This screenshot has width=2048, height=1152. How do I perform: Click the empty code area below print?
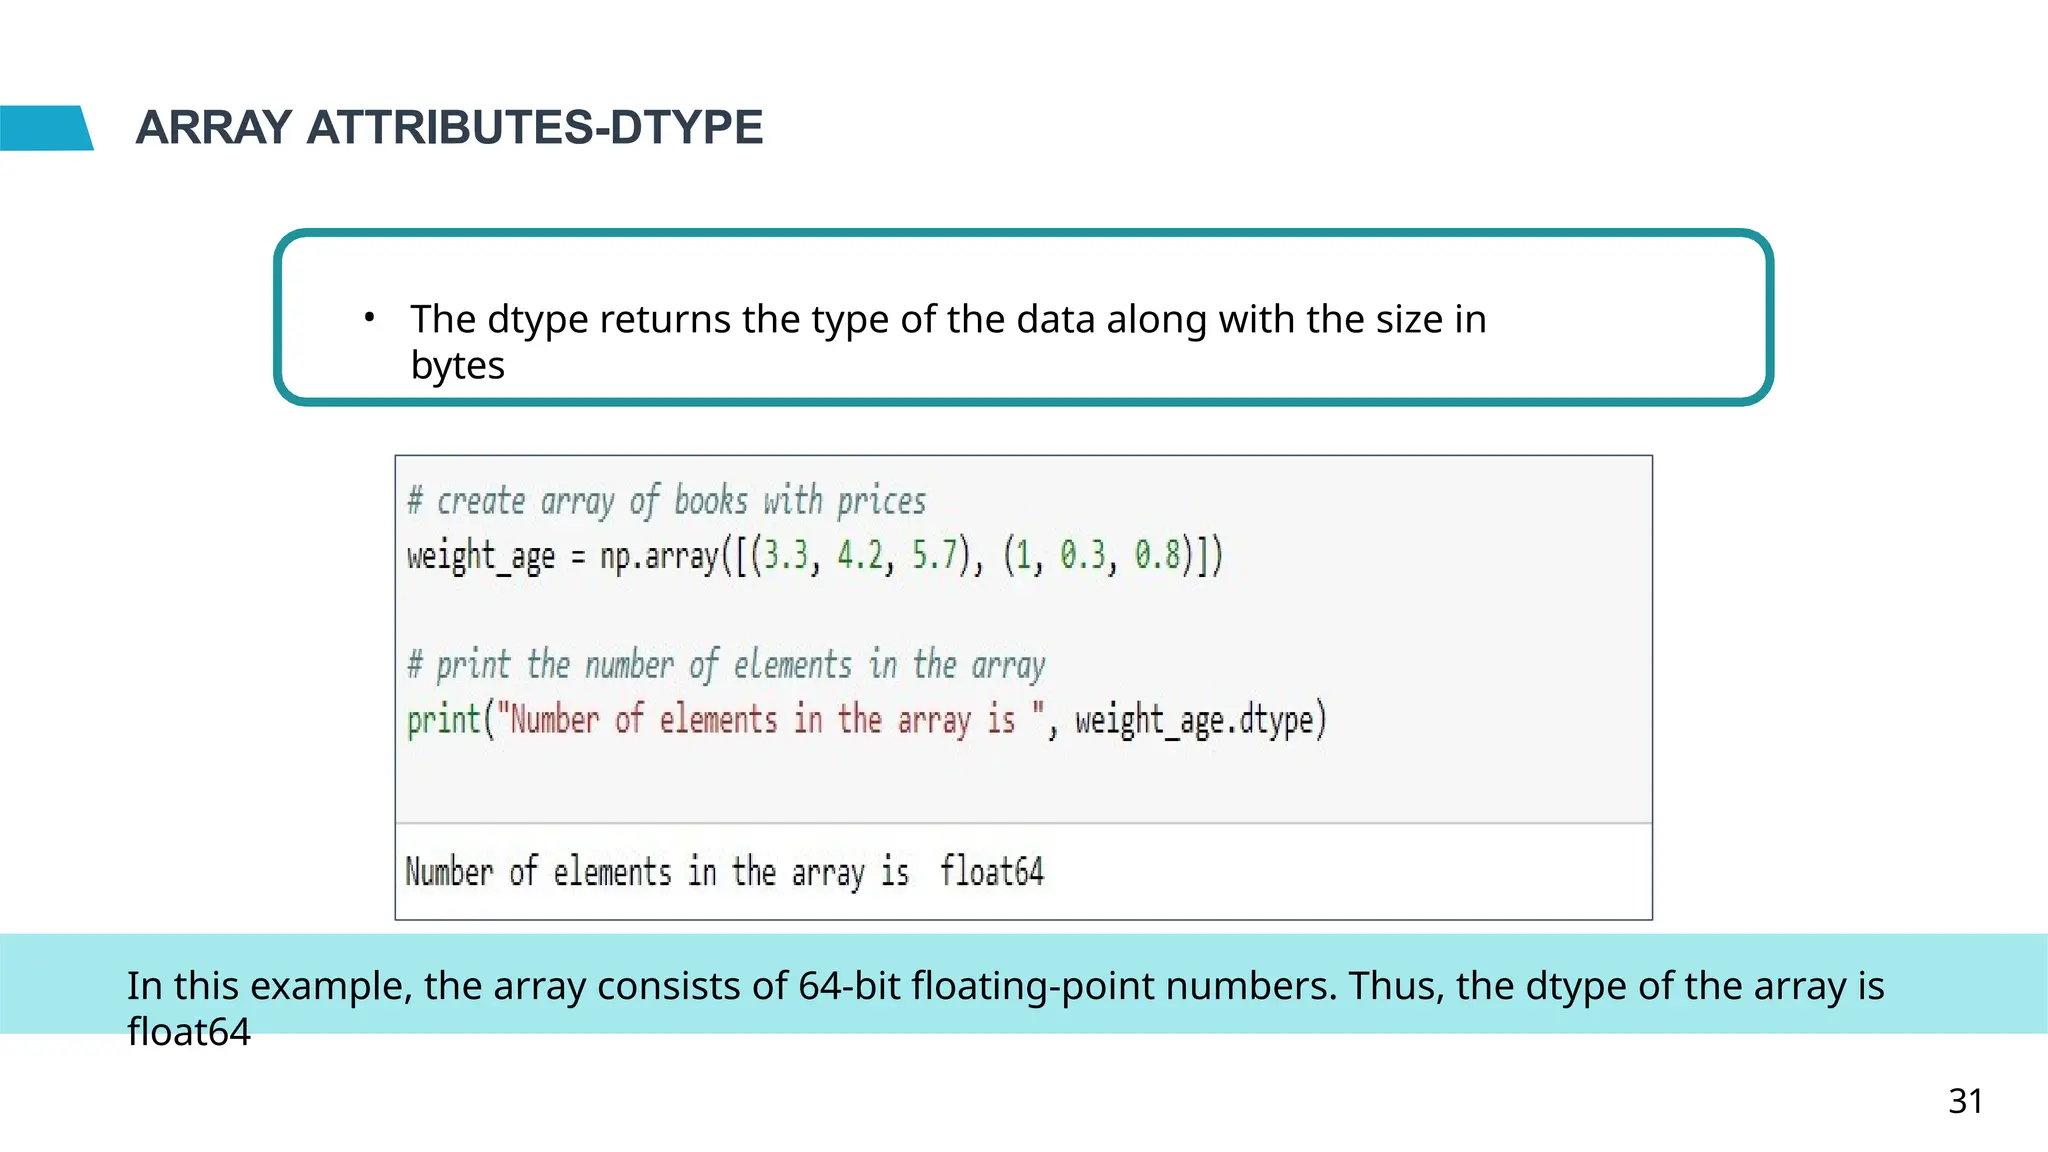1022,780
